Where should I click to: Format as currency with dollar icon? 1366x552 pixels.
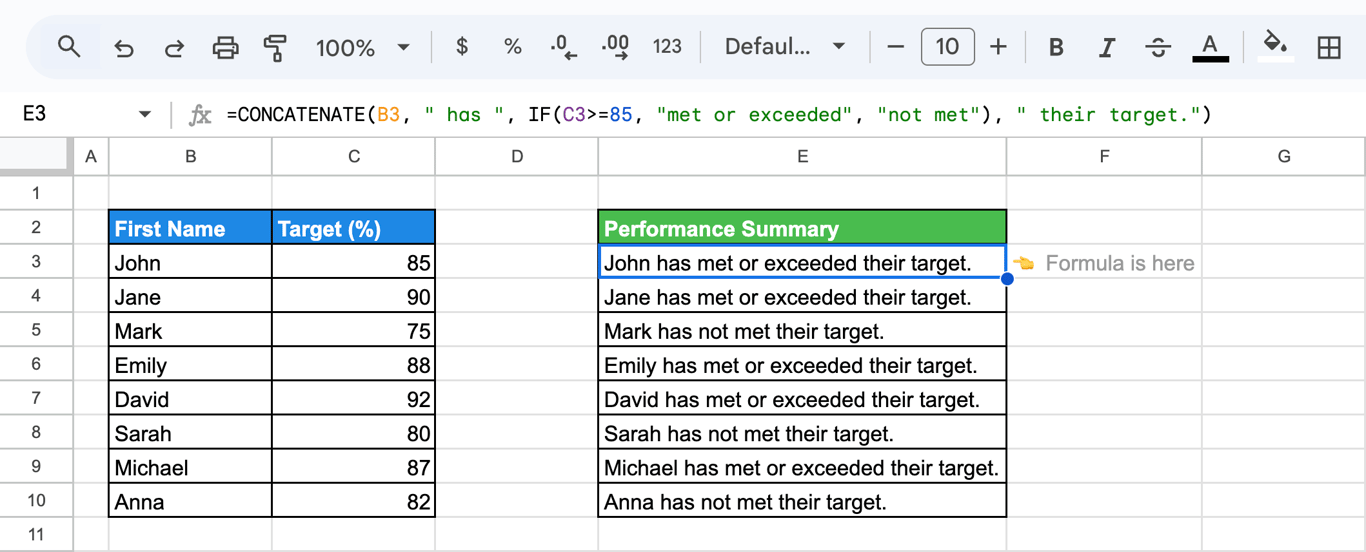point(462,46)
